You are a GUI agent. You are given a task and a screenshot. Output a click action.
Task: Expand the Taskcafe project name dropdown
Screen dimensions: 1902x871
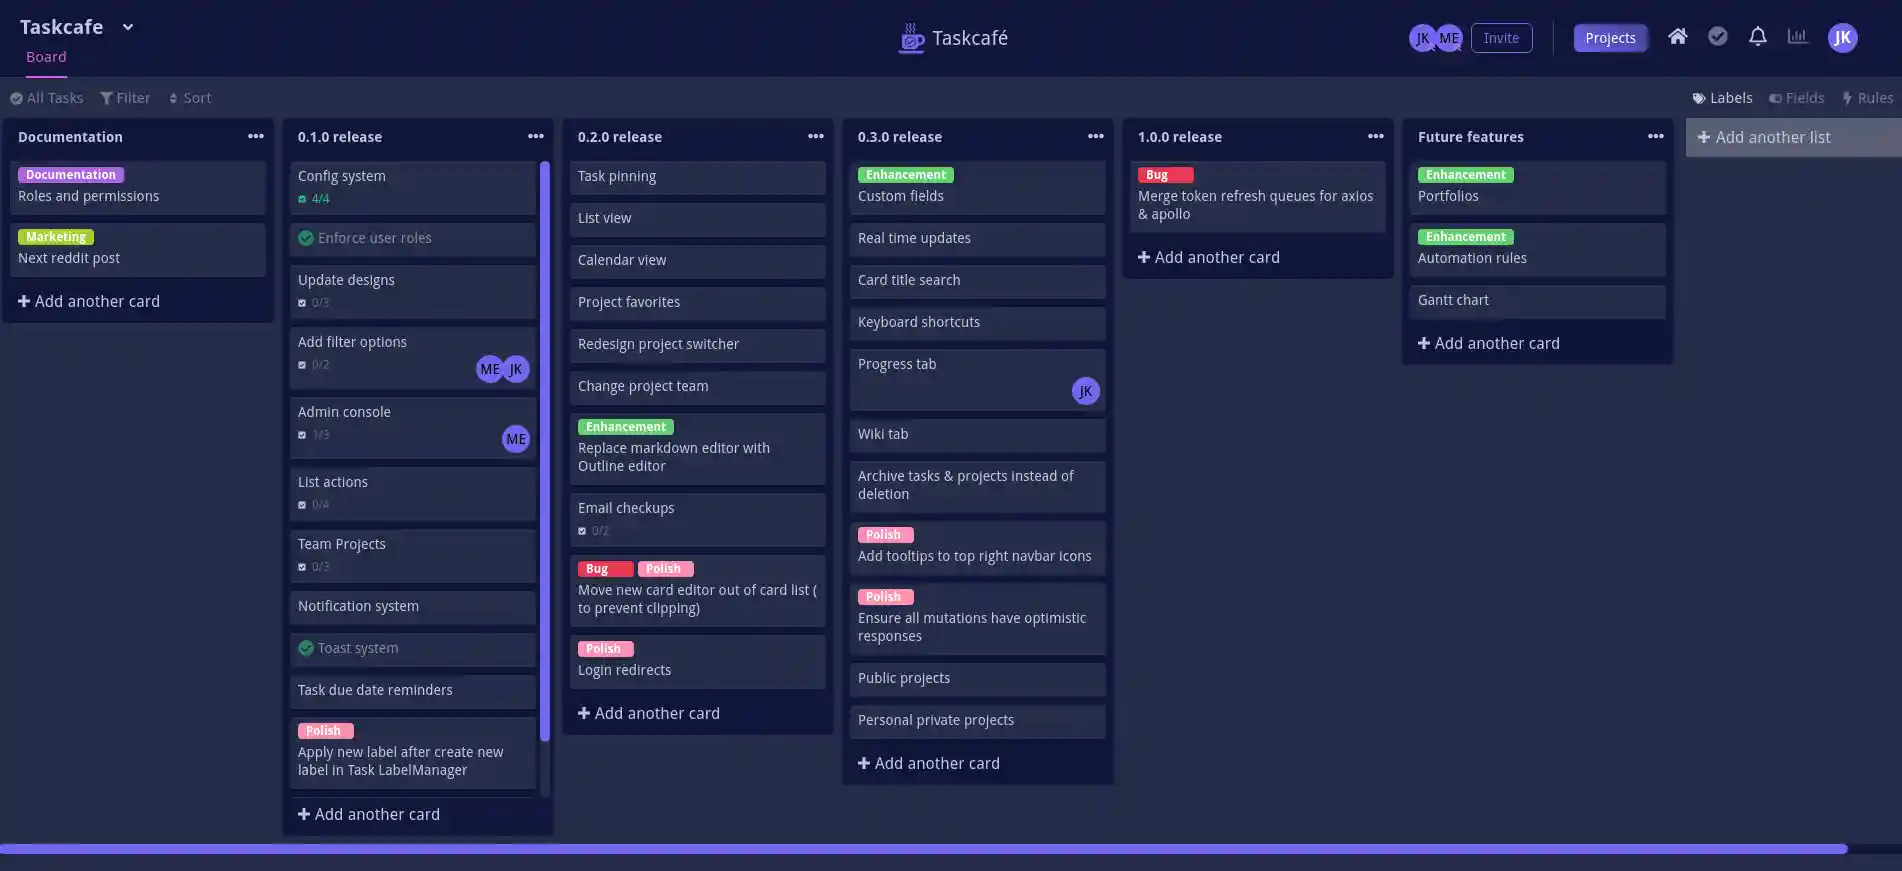click(x=127, y=27)
